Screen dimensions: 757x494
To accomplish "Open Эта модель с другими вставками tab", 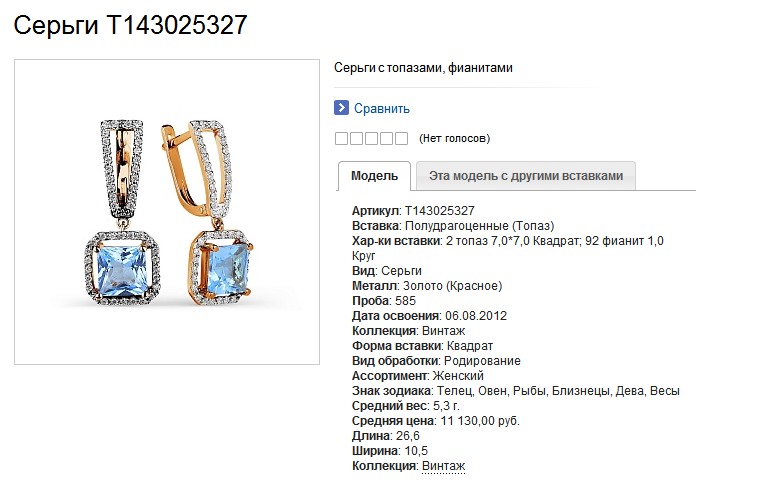I will (x=526, y=176).
